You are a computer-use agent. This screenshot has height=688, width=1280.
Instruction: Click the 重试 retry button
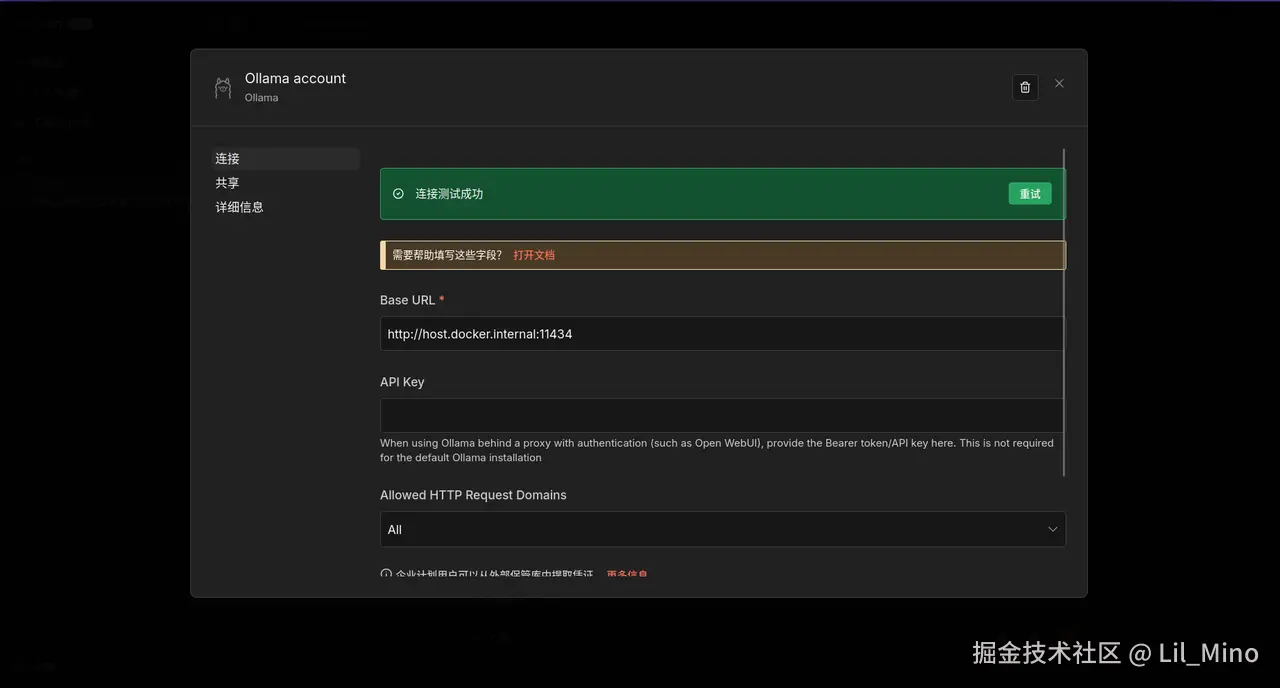click(x=1030, y=194)
